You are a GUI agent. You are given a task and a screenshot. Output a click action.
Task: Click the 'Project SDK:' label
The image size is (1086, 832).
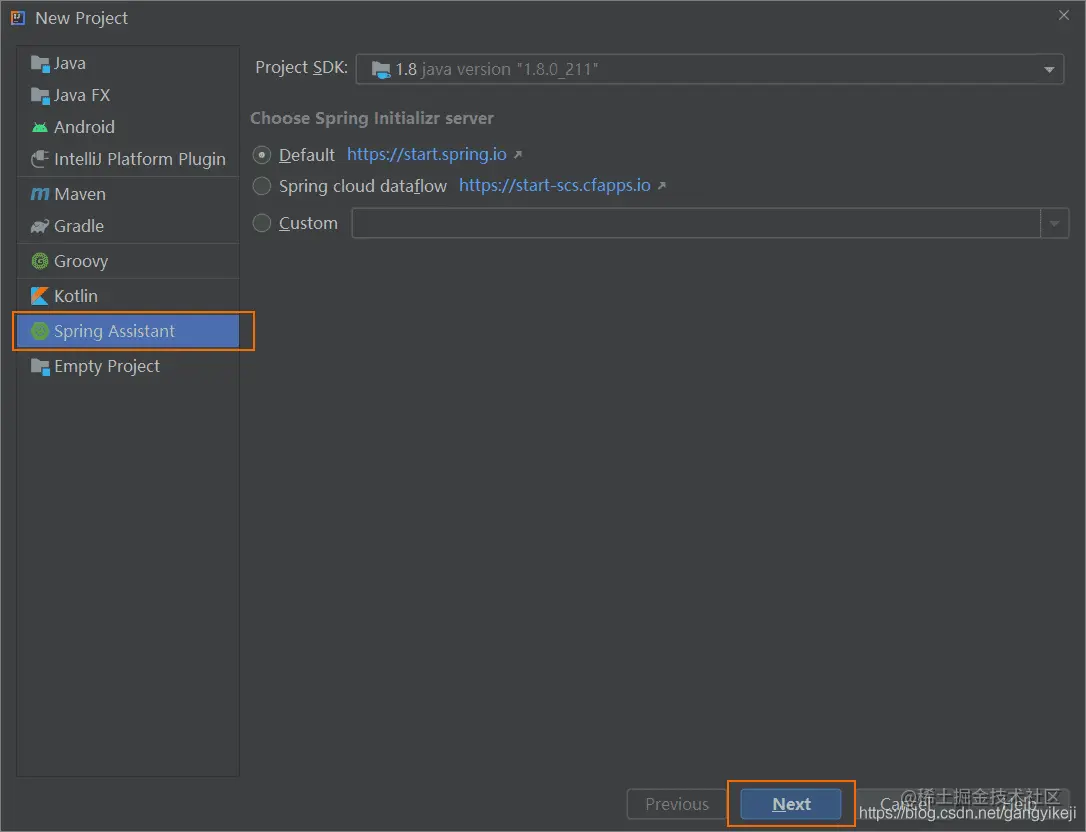(x=301, y=68)
